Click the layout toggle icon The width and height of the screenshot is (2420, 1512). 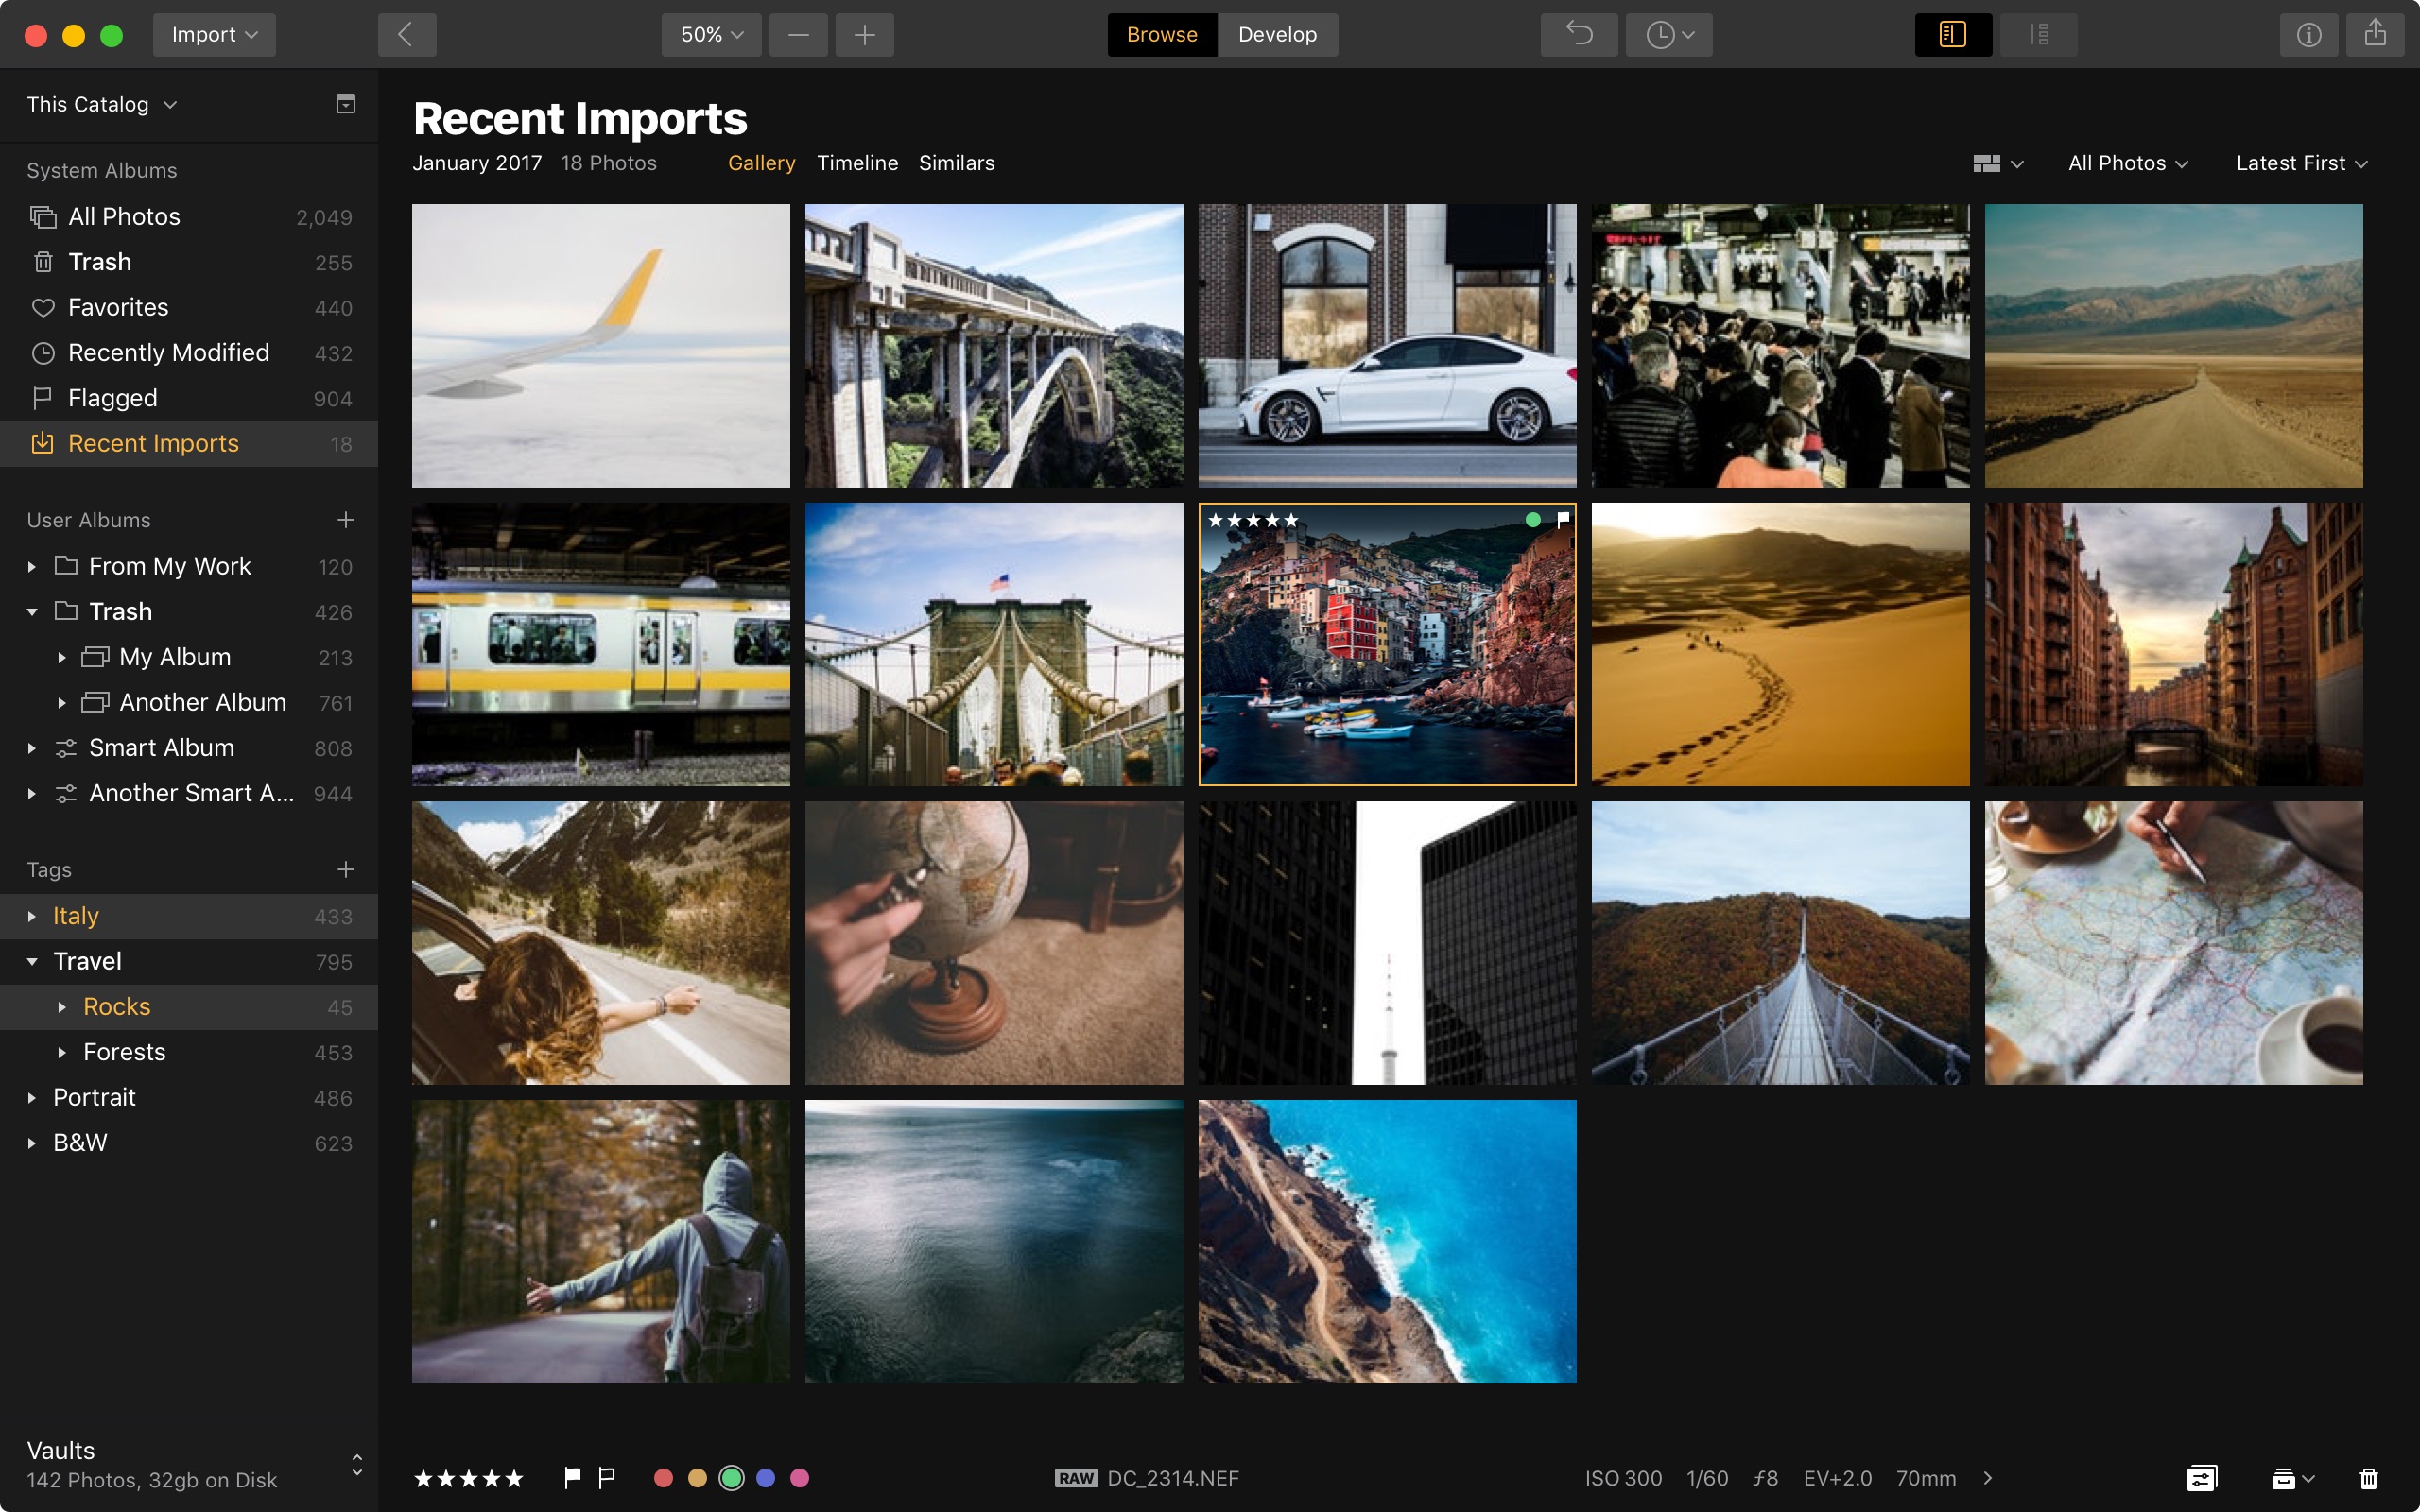1951,35
